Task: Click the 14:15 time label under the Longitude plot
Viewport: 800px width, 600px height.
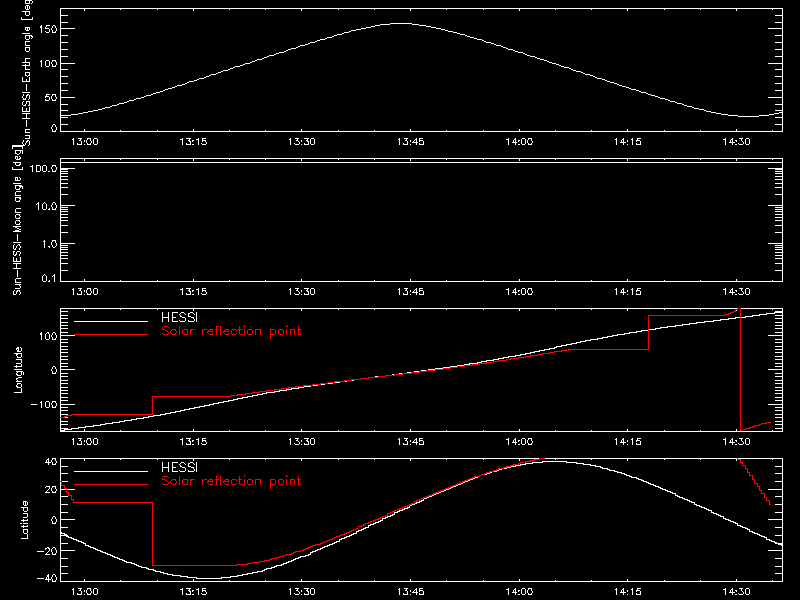Action: (x=628, y=442)
